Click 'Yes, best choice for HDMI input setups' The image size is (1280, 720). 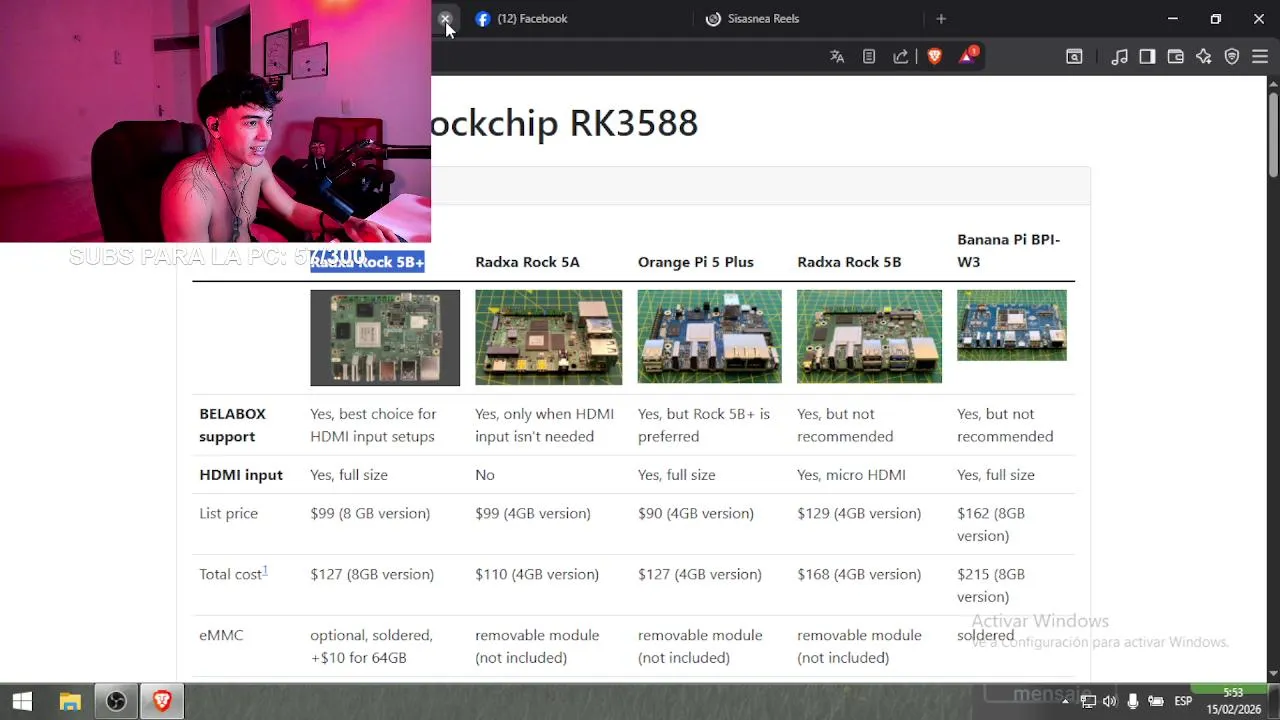(x=373, y=425)
